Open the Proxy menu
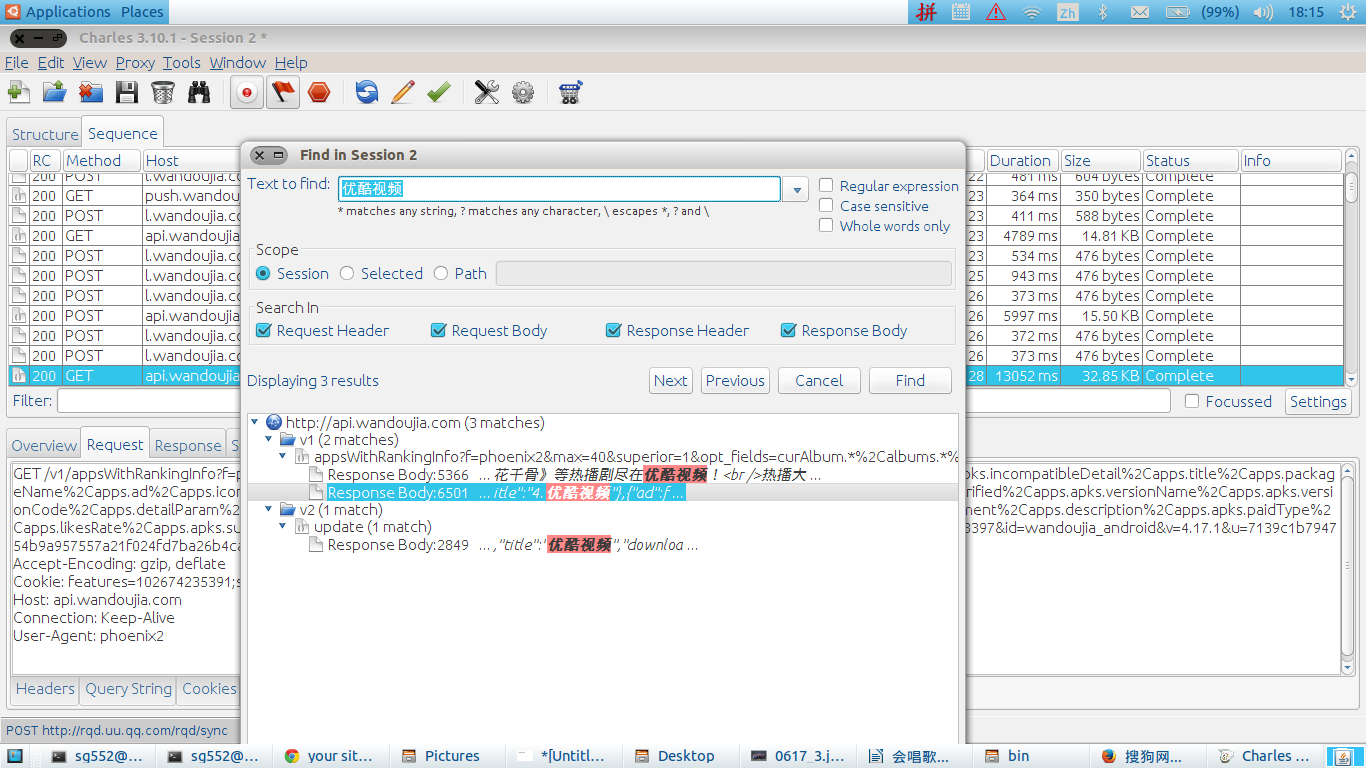This screenshot has height=768, width=1366. (135, 62)
